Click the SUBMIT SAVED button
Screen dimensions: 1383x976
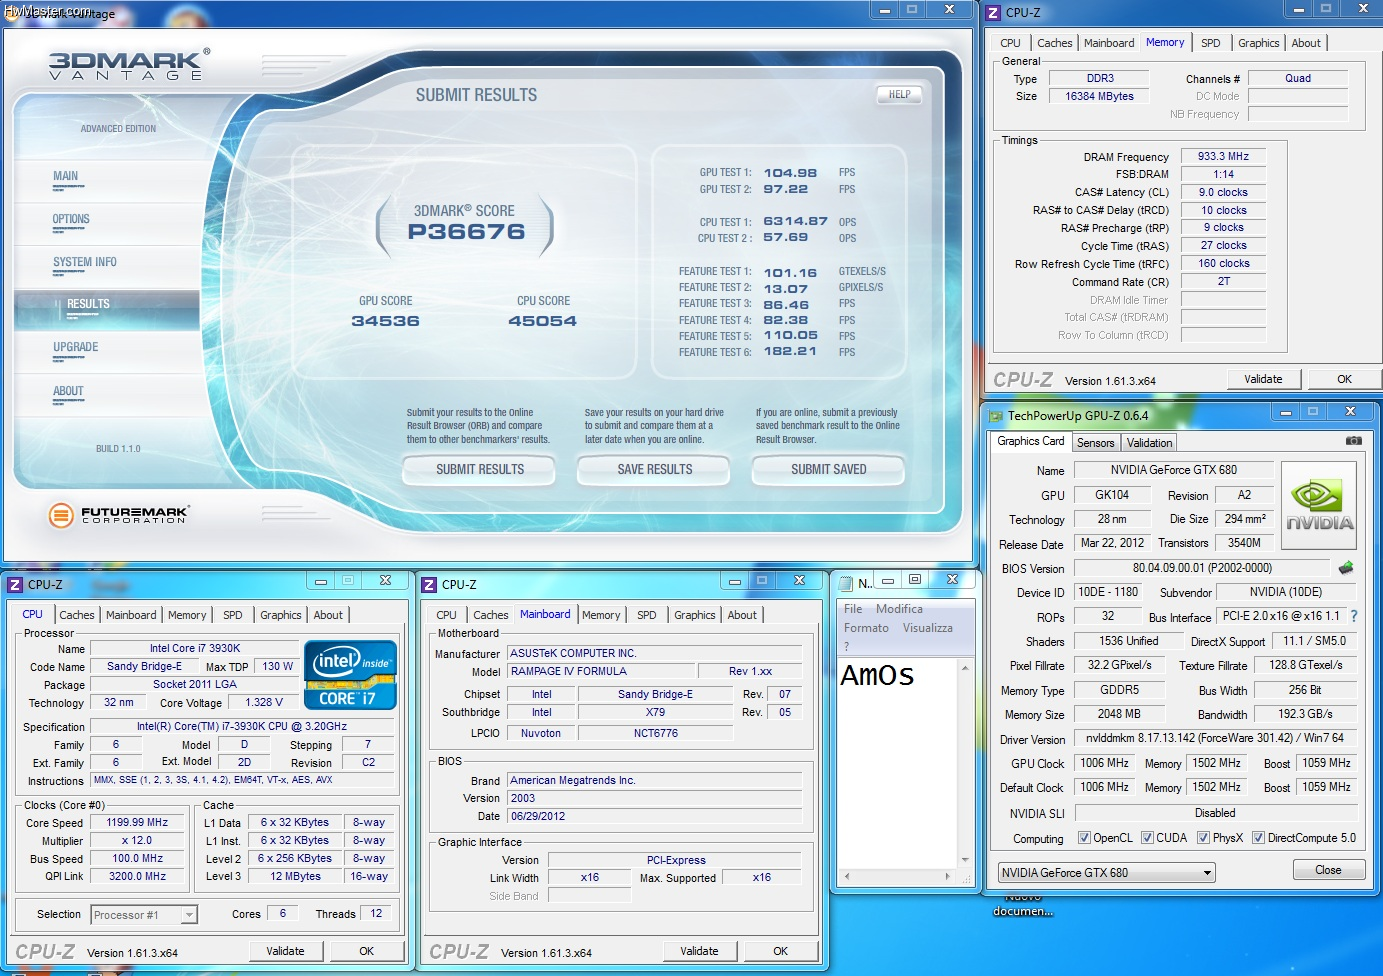point(828,469)
